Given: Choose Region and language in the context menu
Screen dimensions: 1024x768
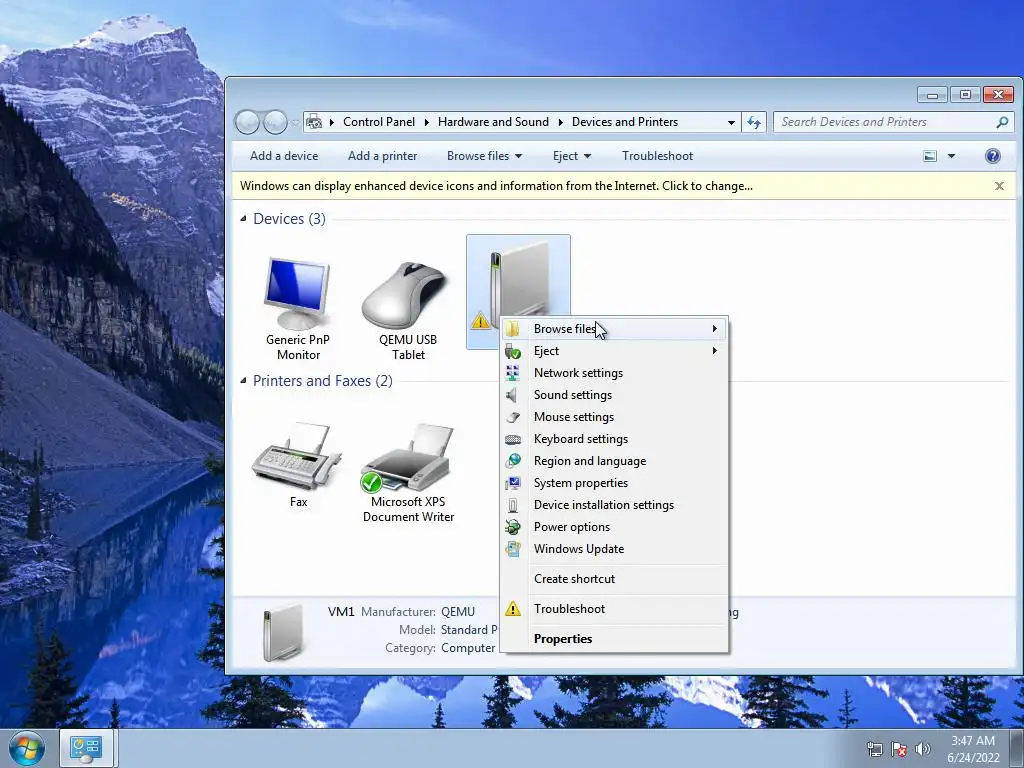Looking at the screenshot, I should pos(614,461).
